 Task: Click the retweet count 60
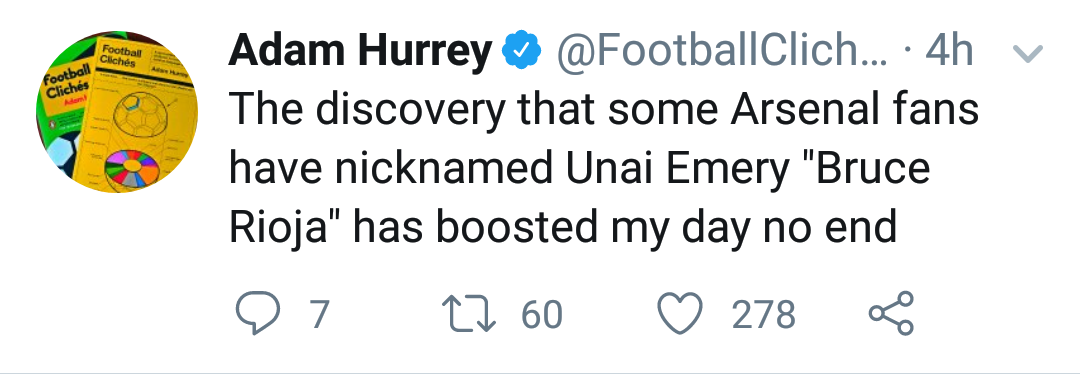click(x=542, y=314)
